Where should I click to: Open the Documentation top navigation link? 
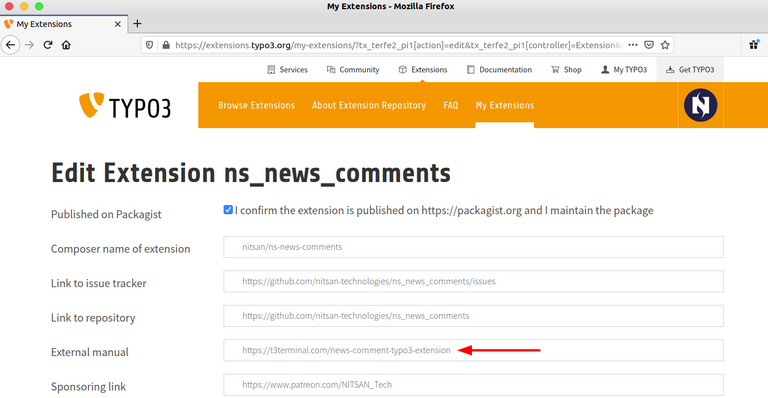tap(499, 70)
